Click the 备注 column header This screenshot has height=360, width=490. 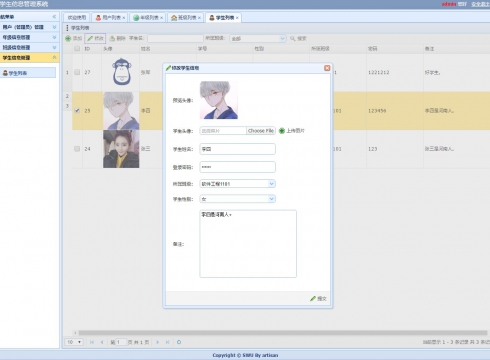click(457, 49)
